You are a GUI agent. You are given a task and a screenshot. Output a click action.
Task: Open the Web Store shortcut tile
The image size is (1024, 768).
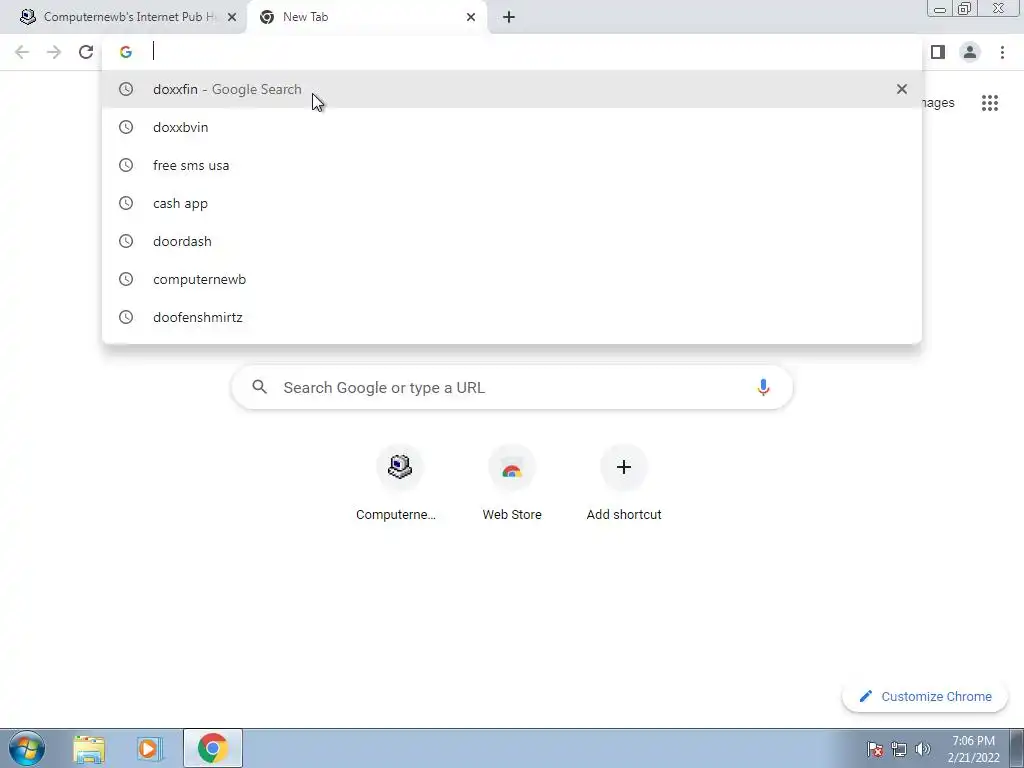(x=511, y=483)
